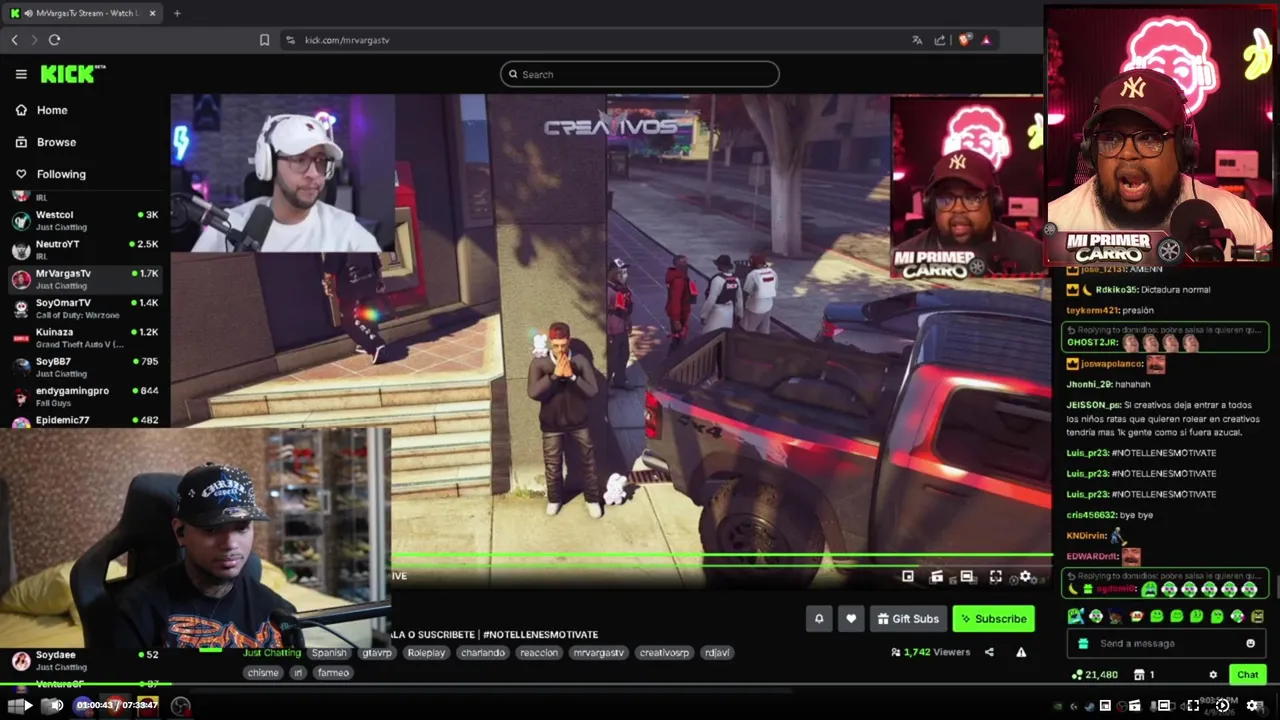1280x720 pixels.
Task: Open outer player settings gear at bottom right
Action: click(1251, 706)
